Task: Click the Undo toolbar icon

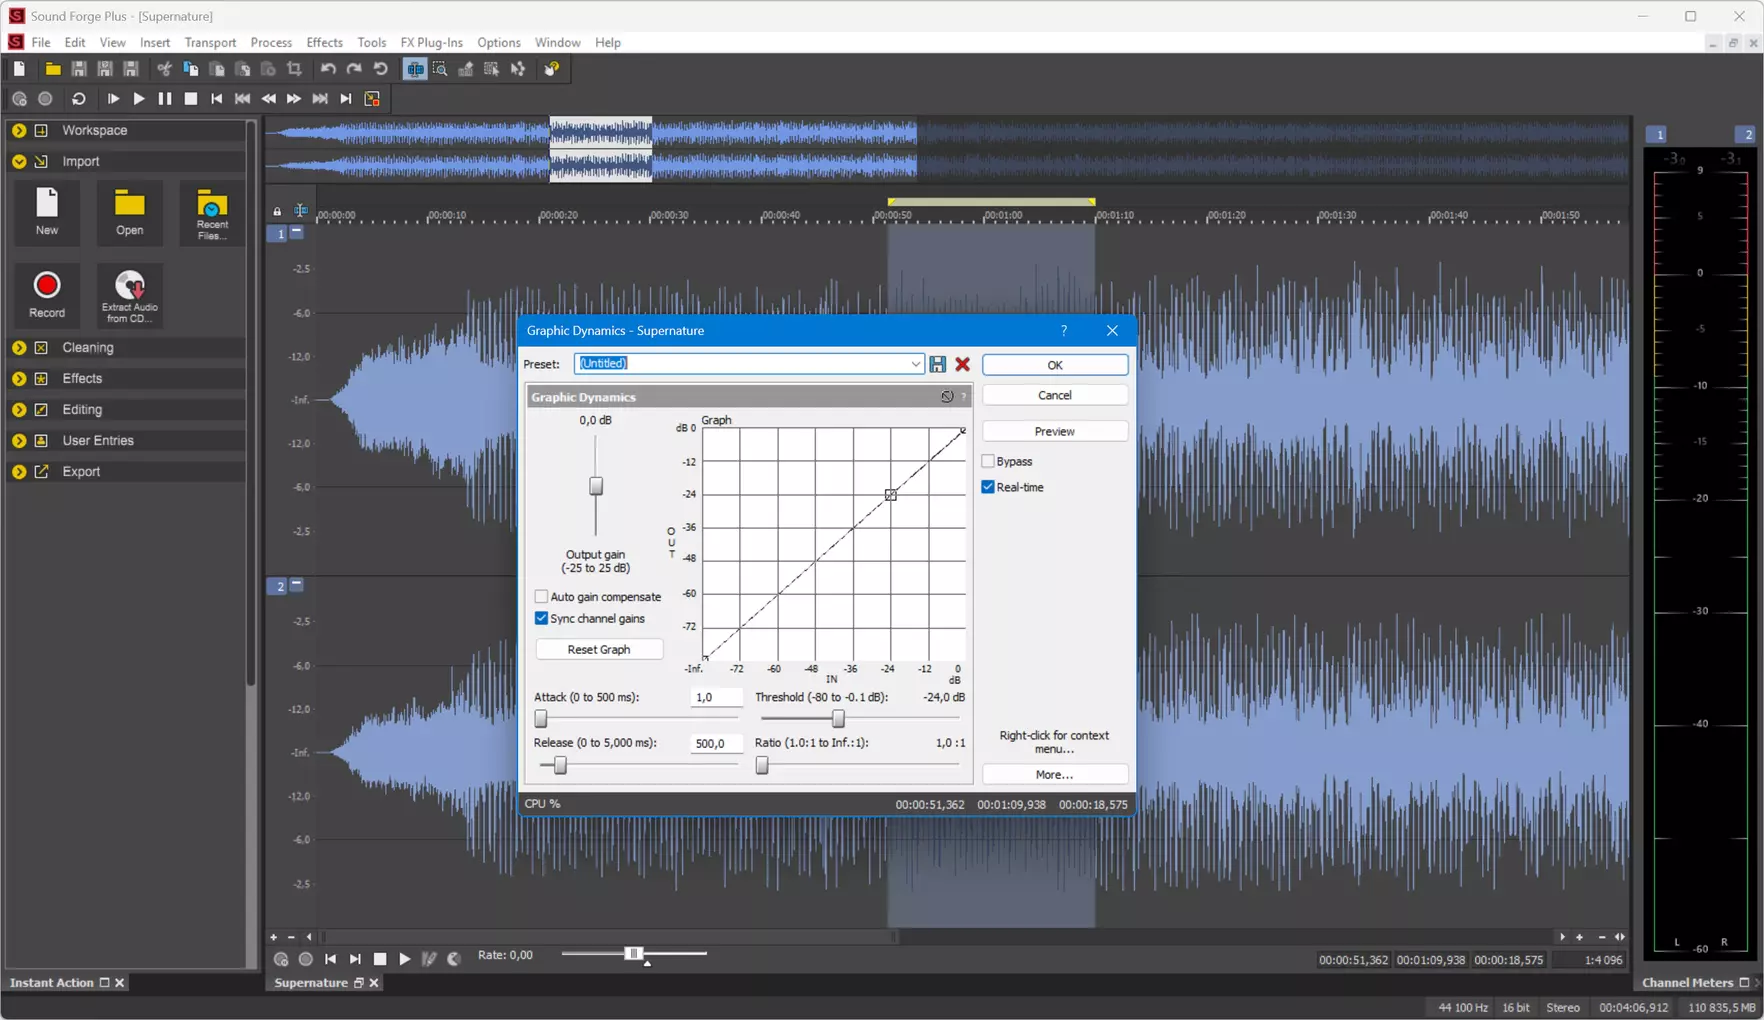Action: [328, 69]
